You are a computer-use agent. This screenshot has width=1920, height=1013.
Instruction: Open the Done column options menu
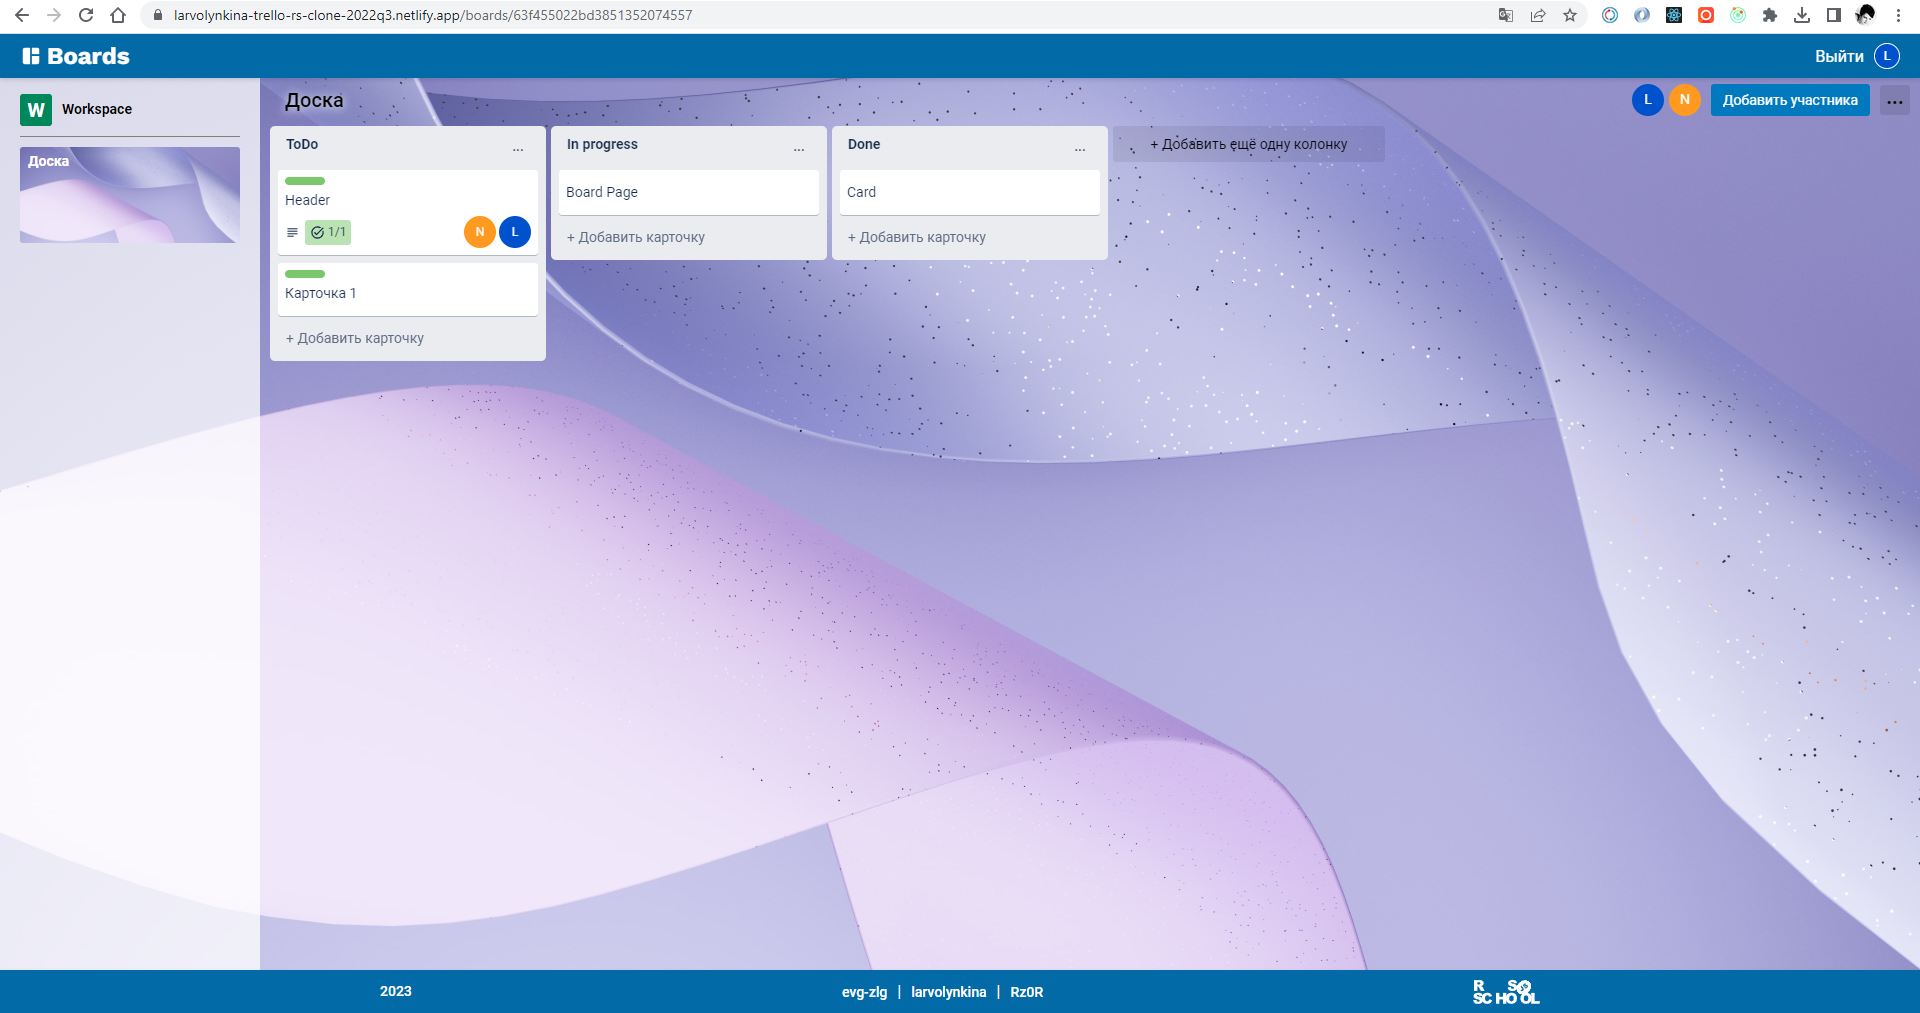click(x=1081, y=148)
